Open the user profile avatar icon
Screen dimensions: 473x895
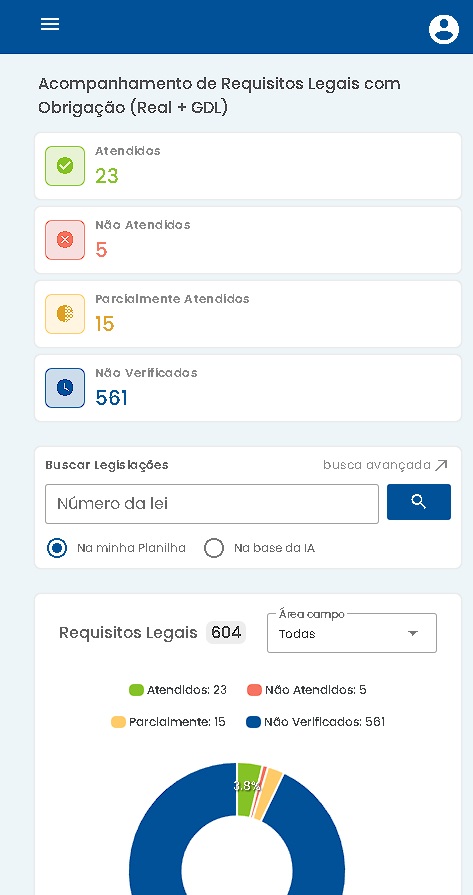click(443, 29)
